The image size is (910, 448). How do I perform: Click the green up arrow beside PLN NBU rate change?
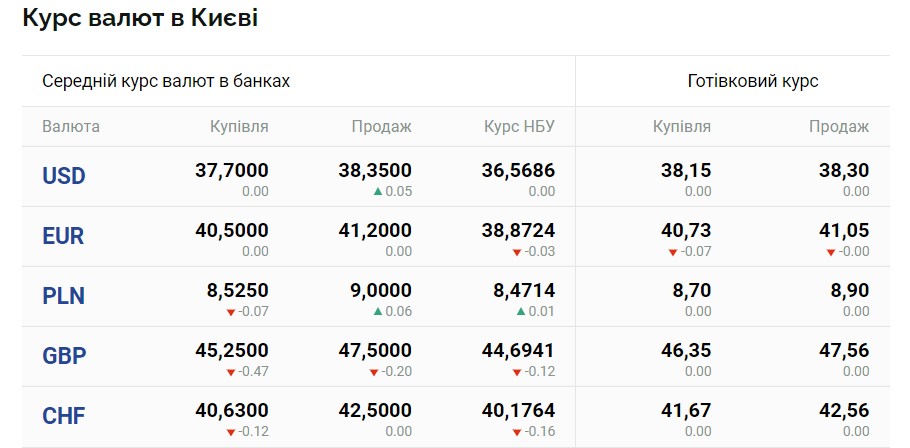[521, 311]
